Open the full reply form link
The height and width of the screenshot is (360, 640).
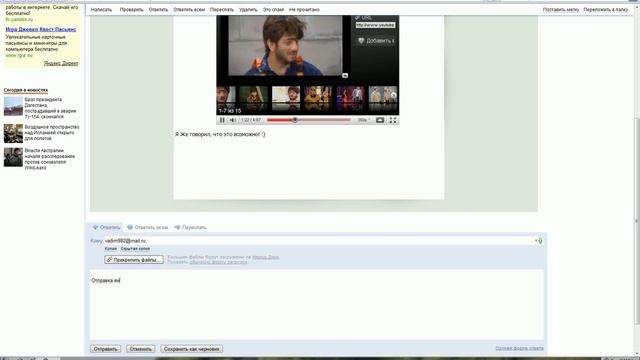[x=519, y=348]
